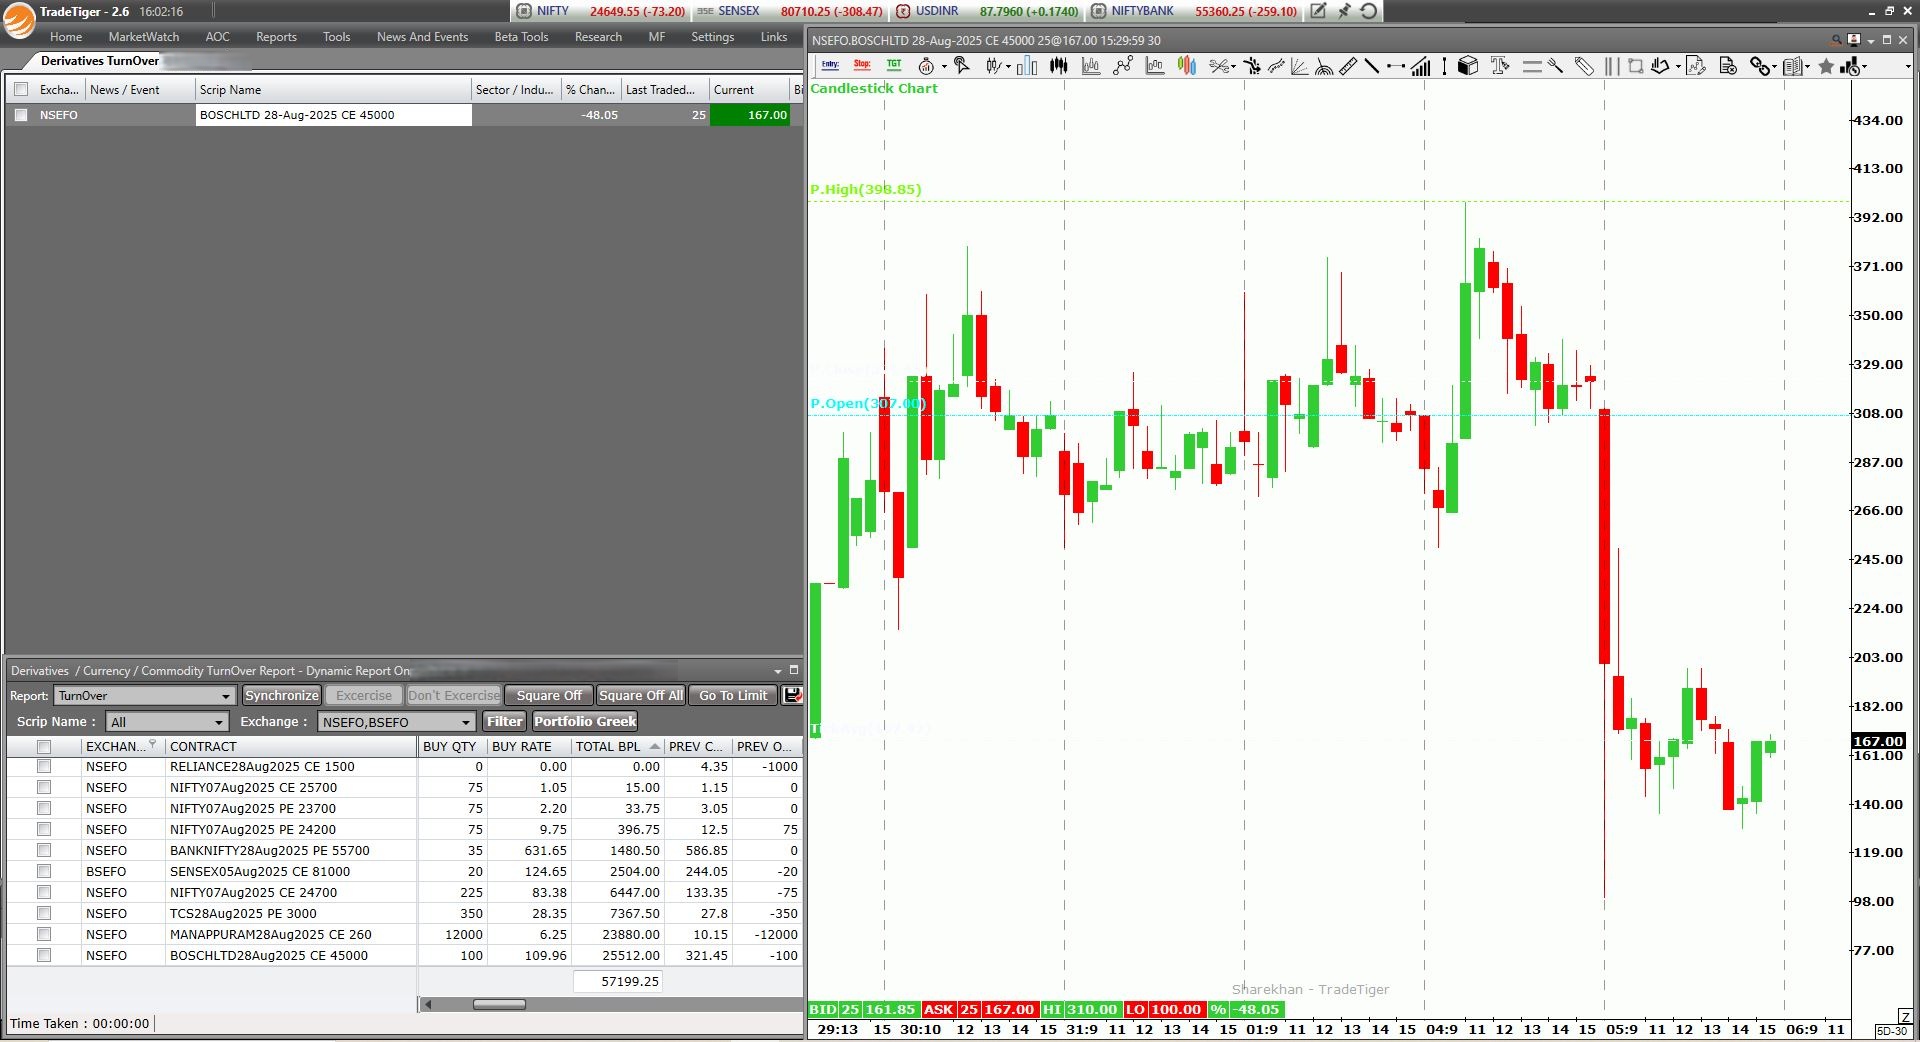This screenshot has width=1920, height=1042.
Task: Select the horizontal segment line tool
Action: [1396, 66]
